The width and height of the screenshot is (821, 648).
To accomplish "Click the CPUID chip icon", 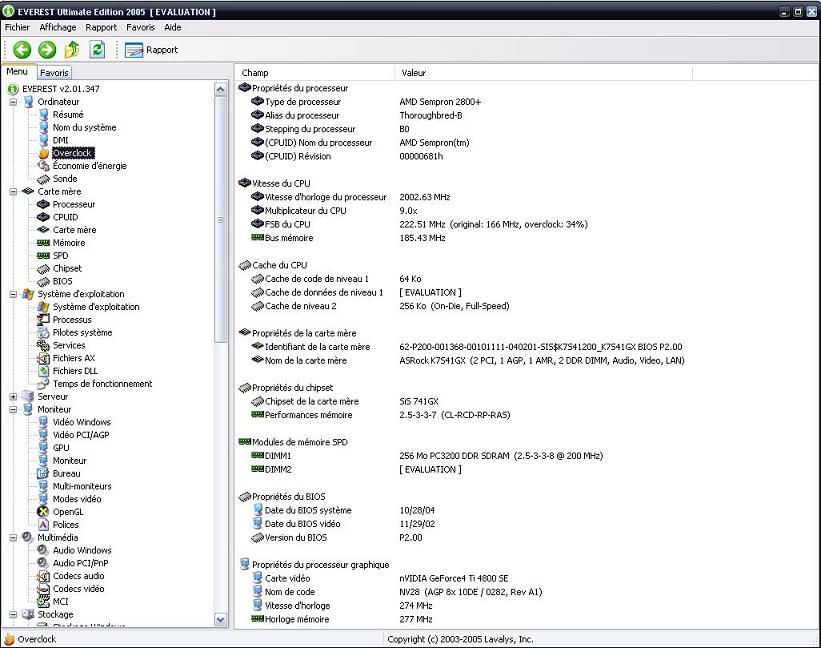I will click(43, 217).
